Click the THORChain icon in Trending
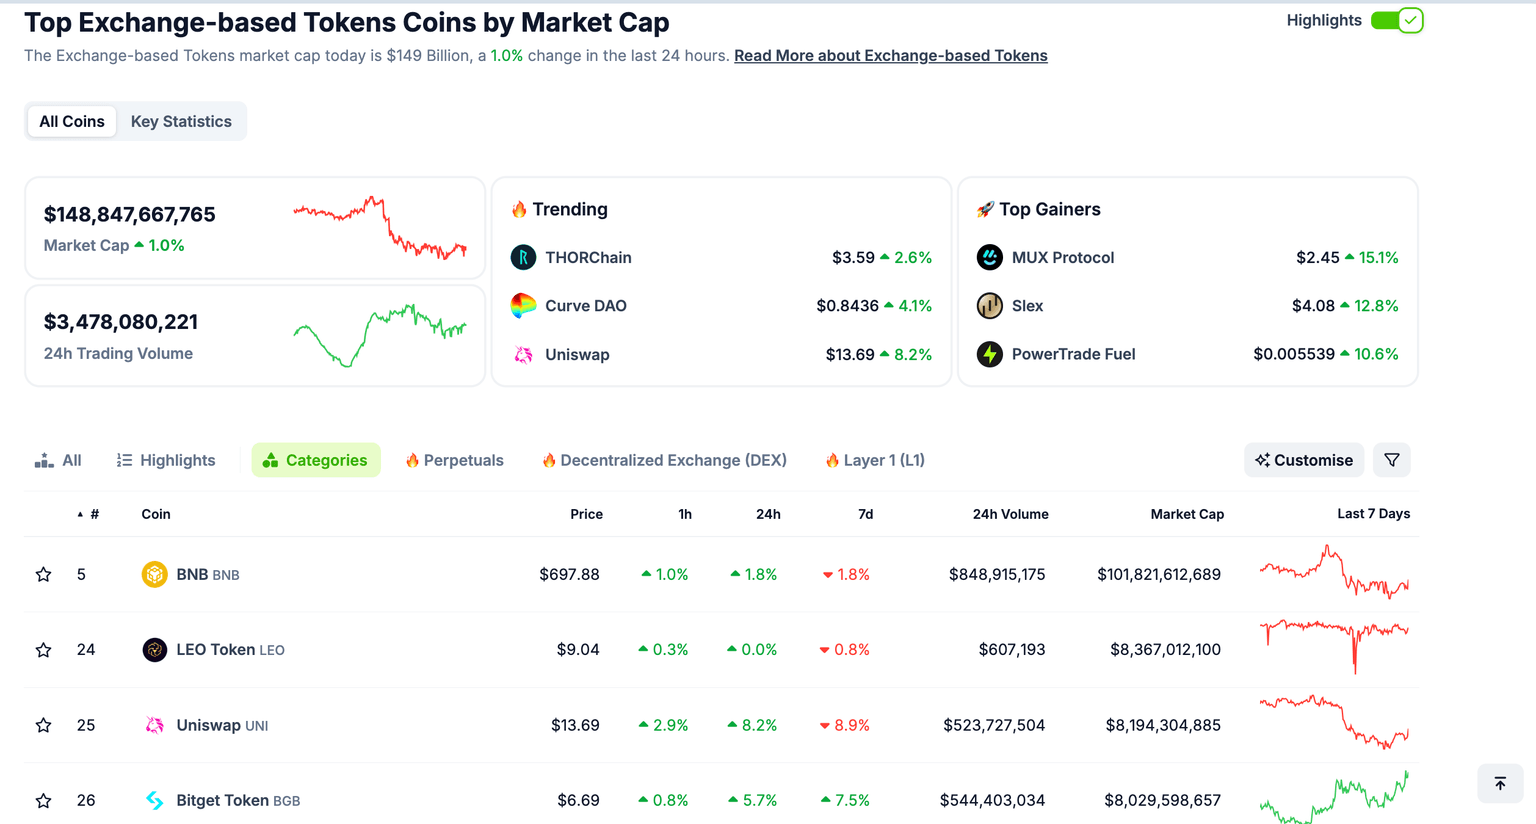Image resolution: width=1536 pixels, height=824 pixels. tap(523, 258)
